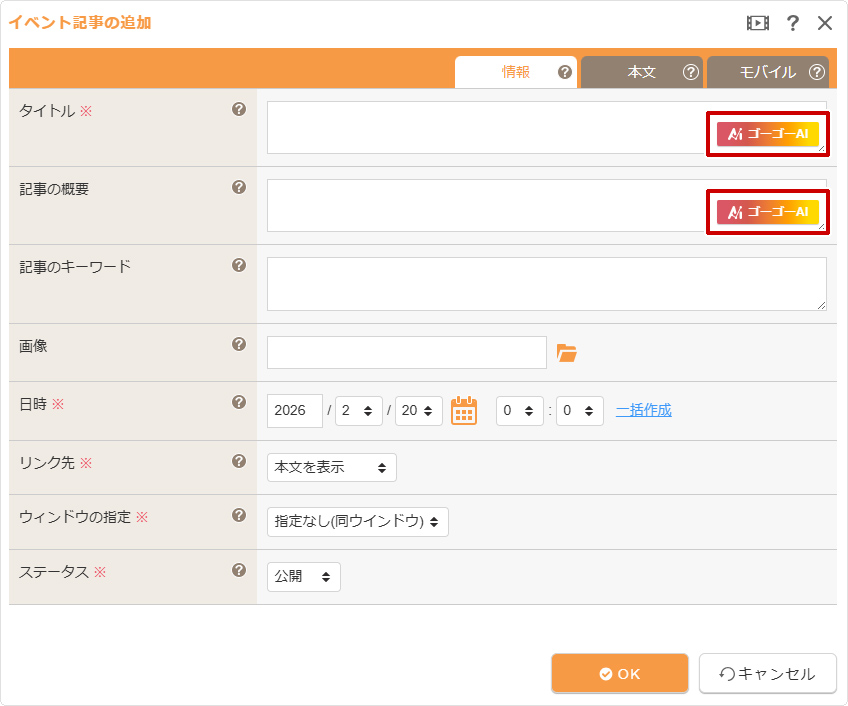Expand the day dropdown showing 20
The width and height of the screenshot is (848, 706).
[x=418, y=411]
